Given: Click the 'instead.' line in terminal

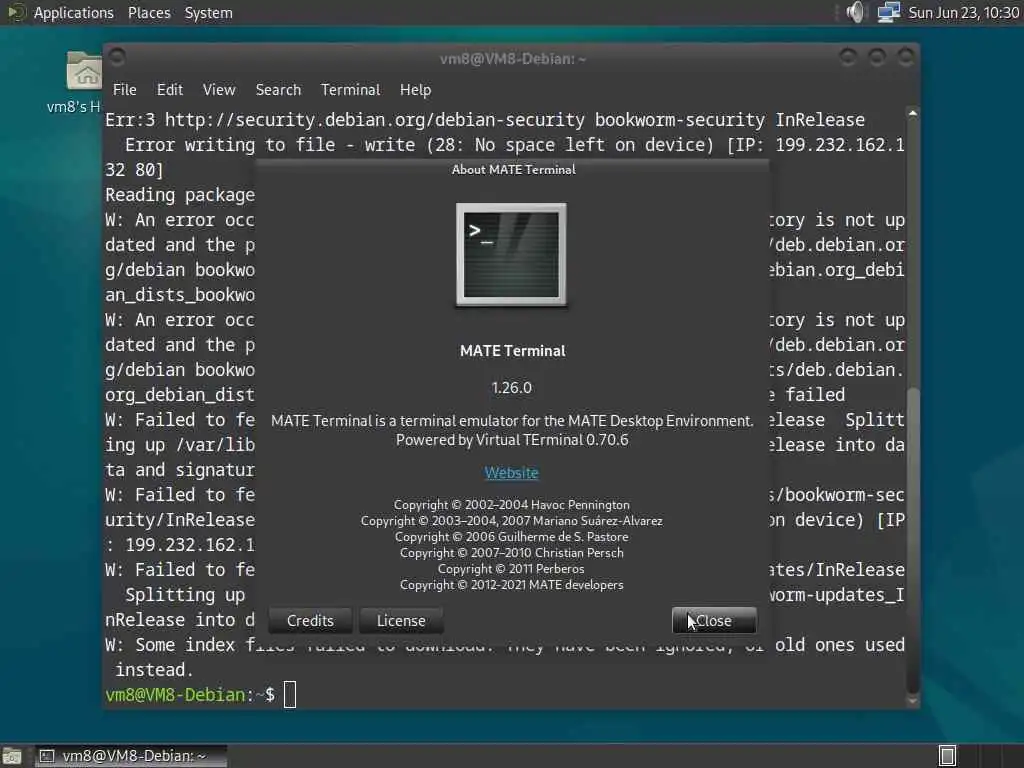Looking at the screenshot, I should tap(154, 669).
